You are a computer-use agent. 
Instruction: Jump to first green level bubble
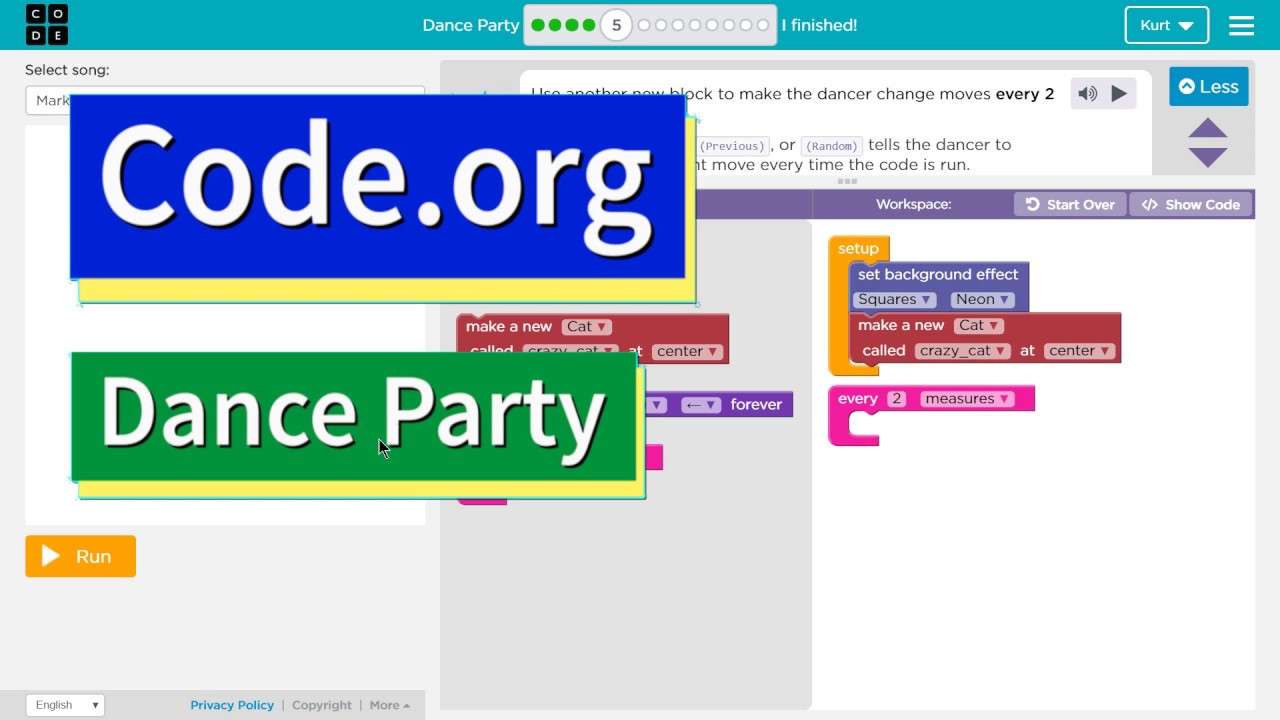tap(538, 25)
